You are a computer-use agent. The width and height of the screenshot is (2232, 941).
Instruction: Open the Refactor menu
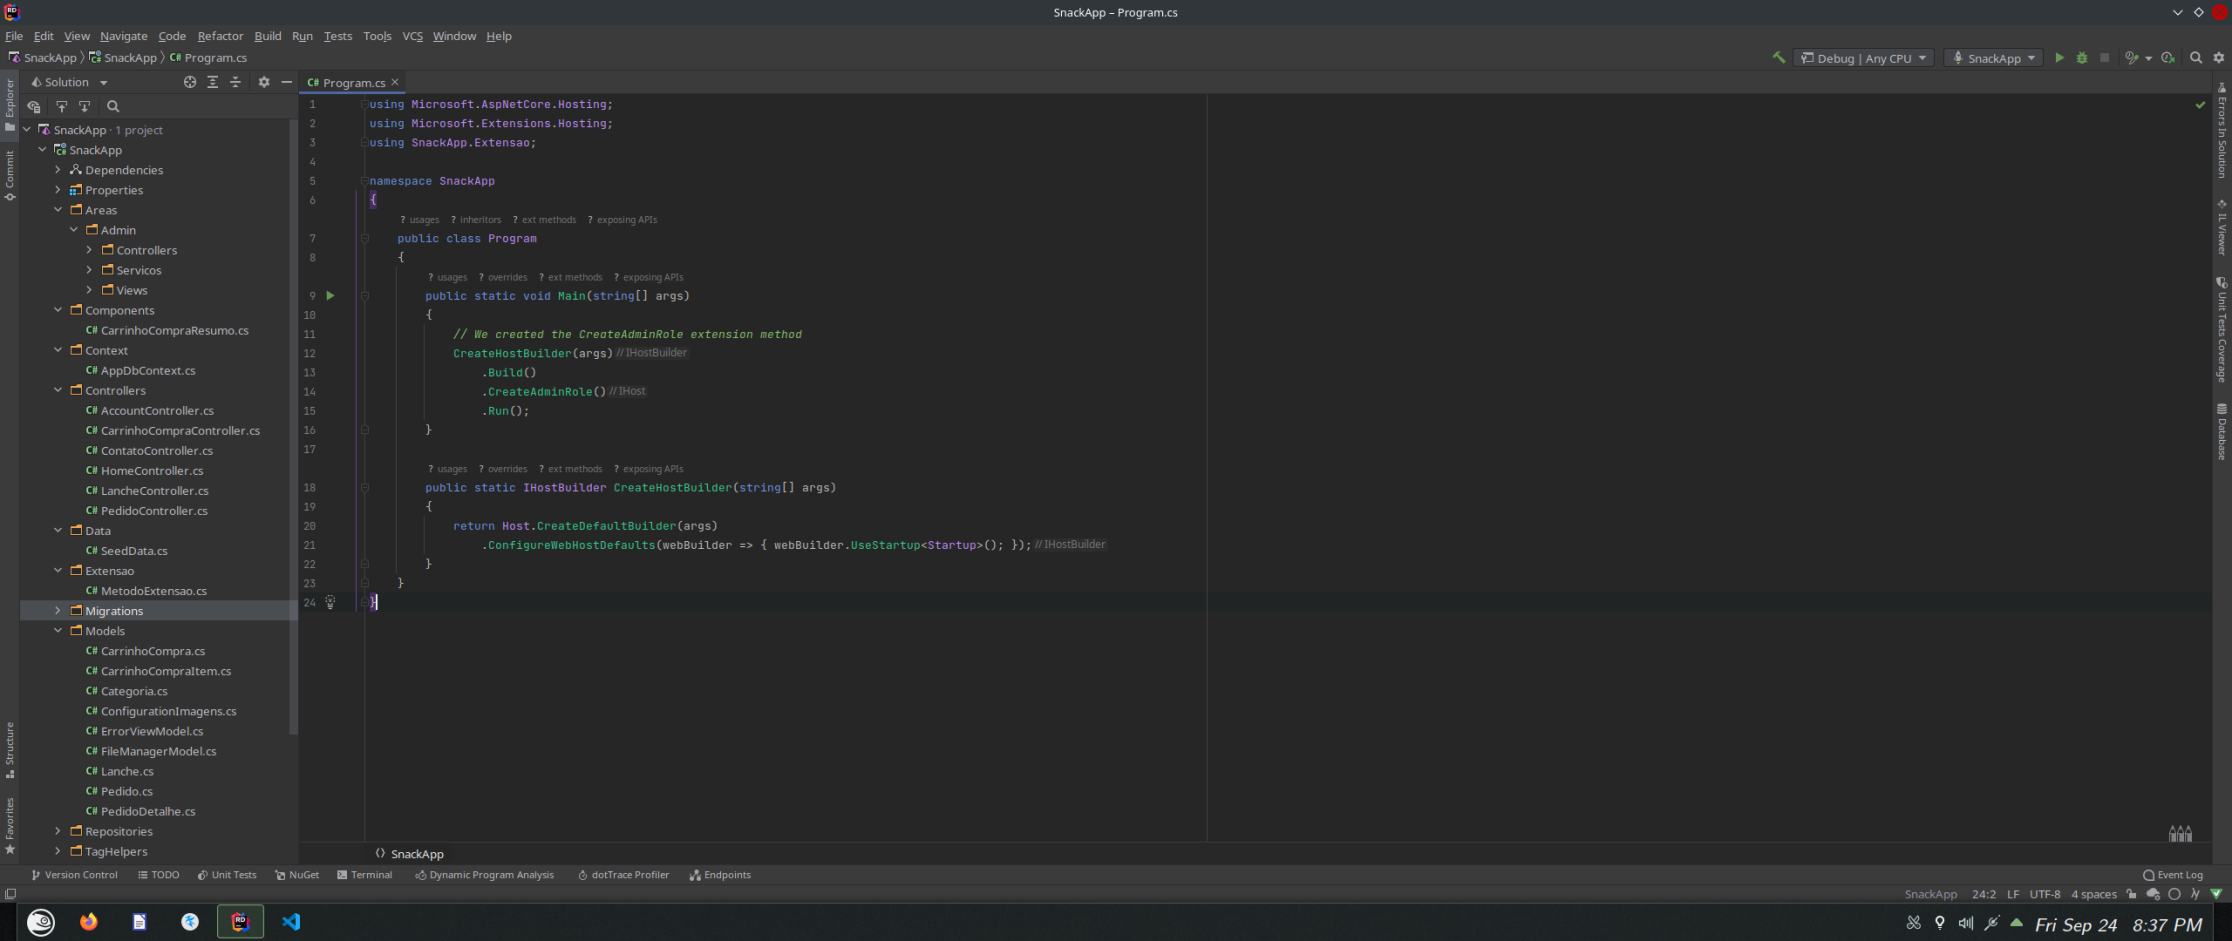[220, 36]
